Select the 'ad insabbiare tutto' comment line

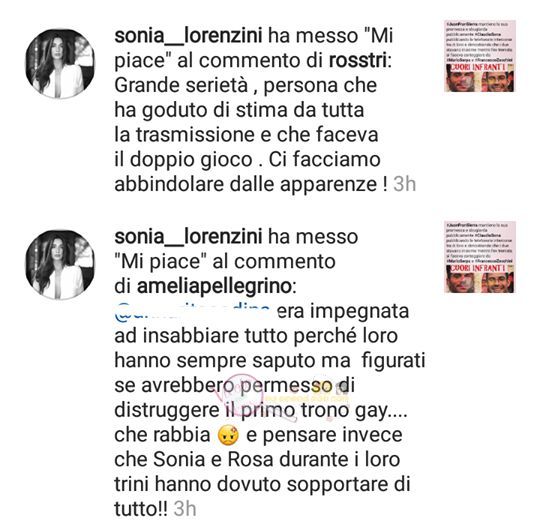(x=256, y=336)
